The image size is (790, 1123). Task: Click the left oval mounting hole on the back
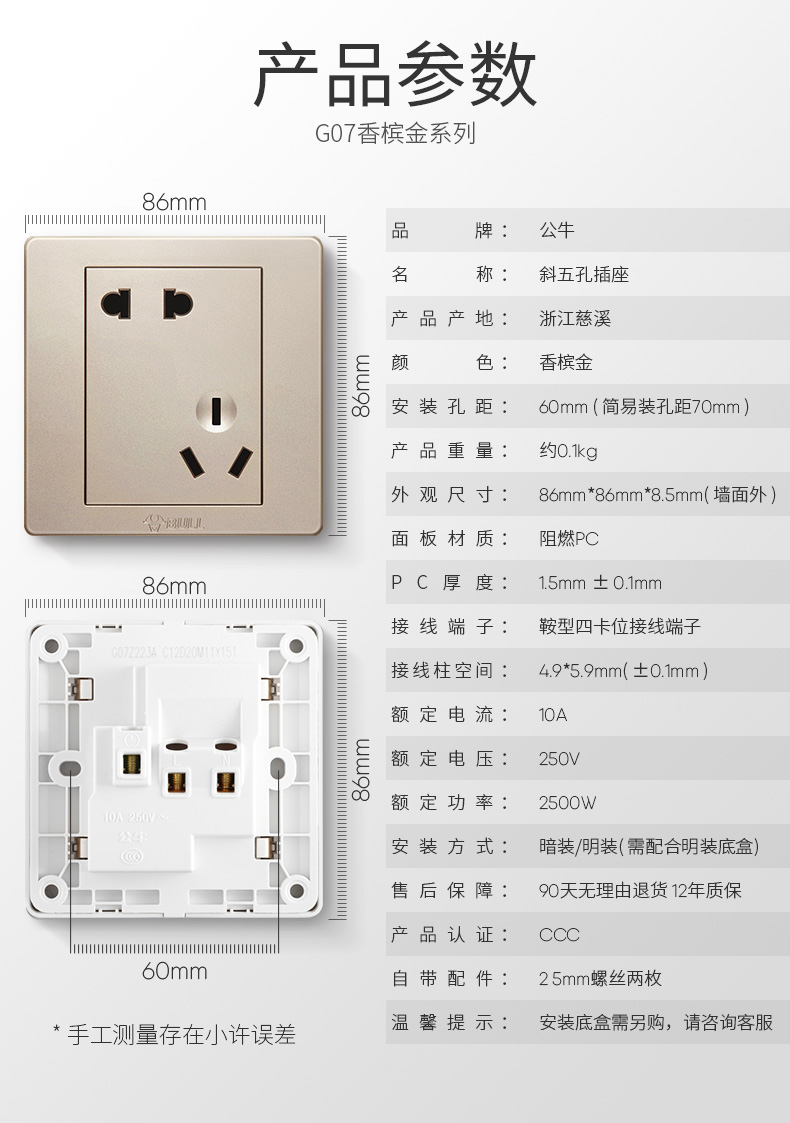click(x=69, y=769)
